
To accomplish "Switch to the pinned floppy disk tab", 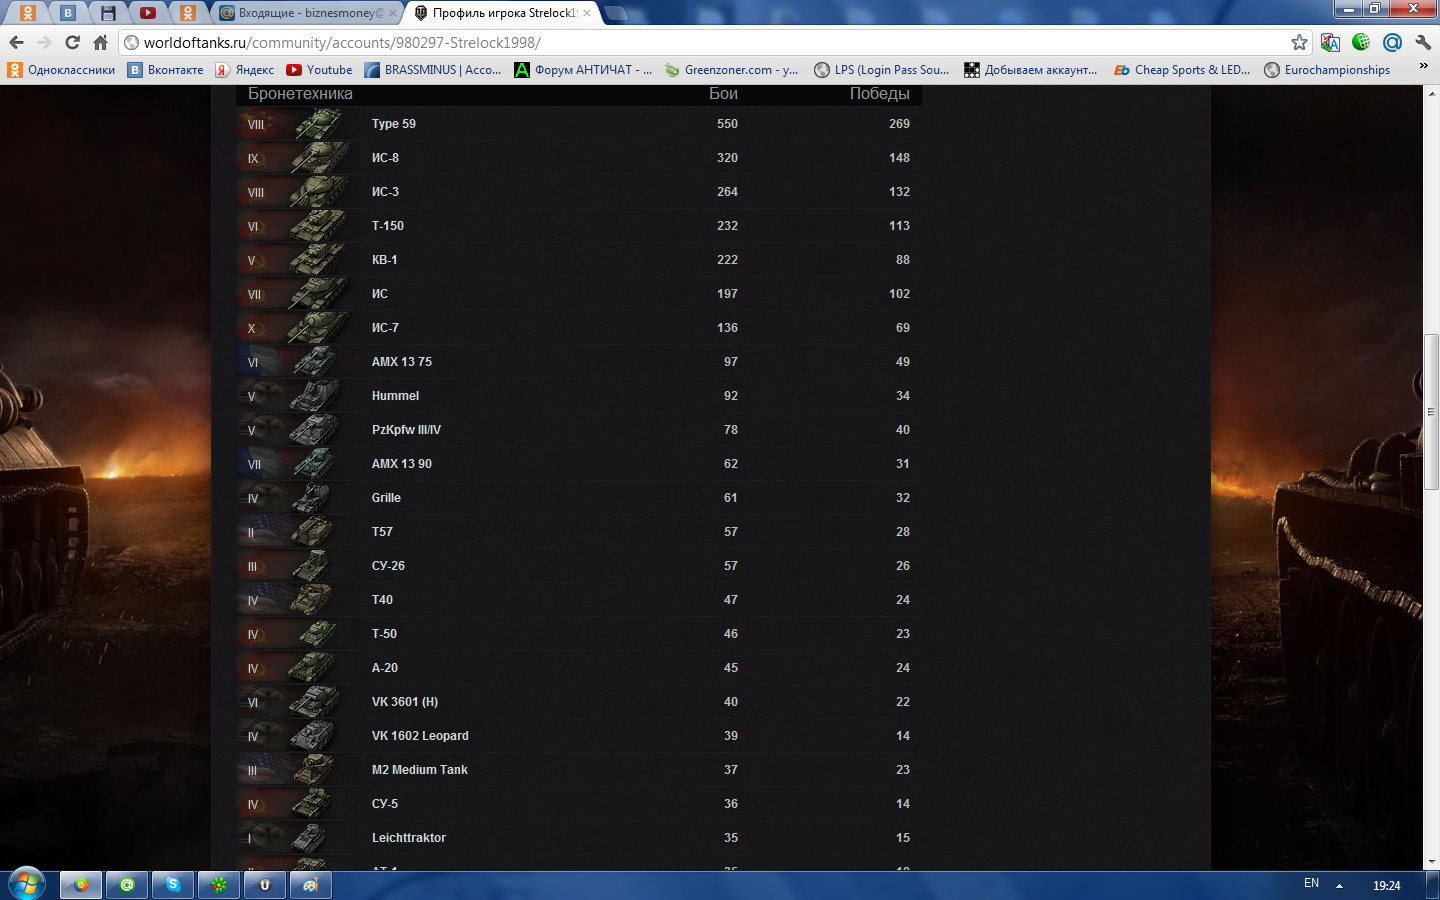I will [108, 13].
